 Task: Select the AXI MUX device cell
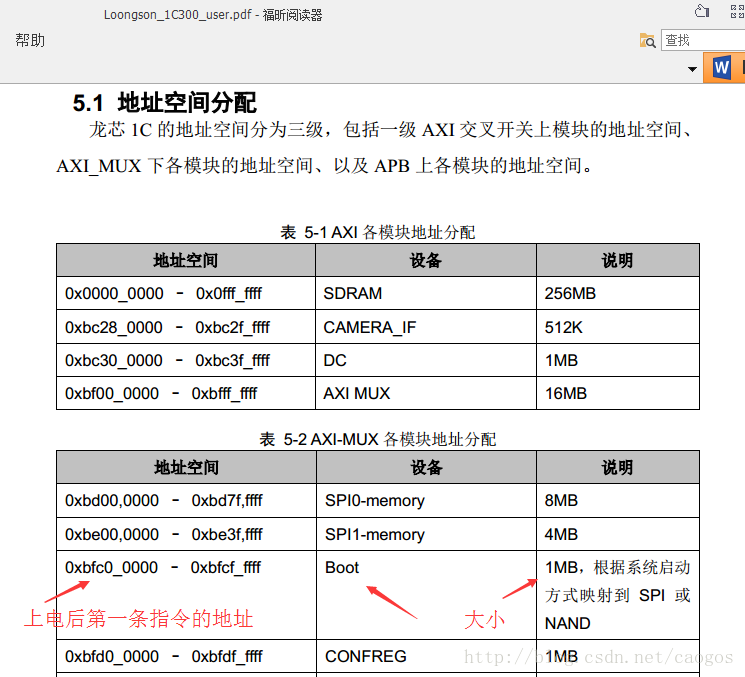point(426,393)
